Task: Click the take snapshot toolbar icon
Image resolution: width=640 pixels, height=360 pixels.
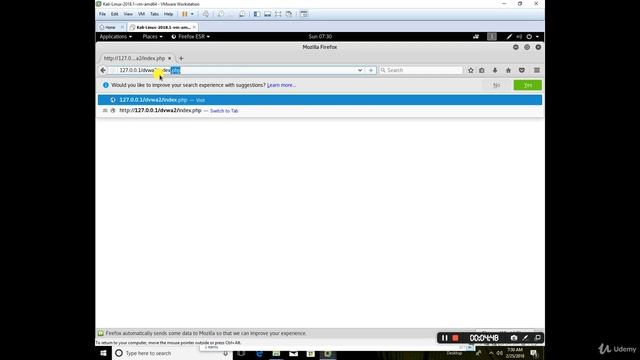Action: [x=220, y=14]
